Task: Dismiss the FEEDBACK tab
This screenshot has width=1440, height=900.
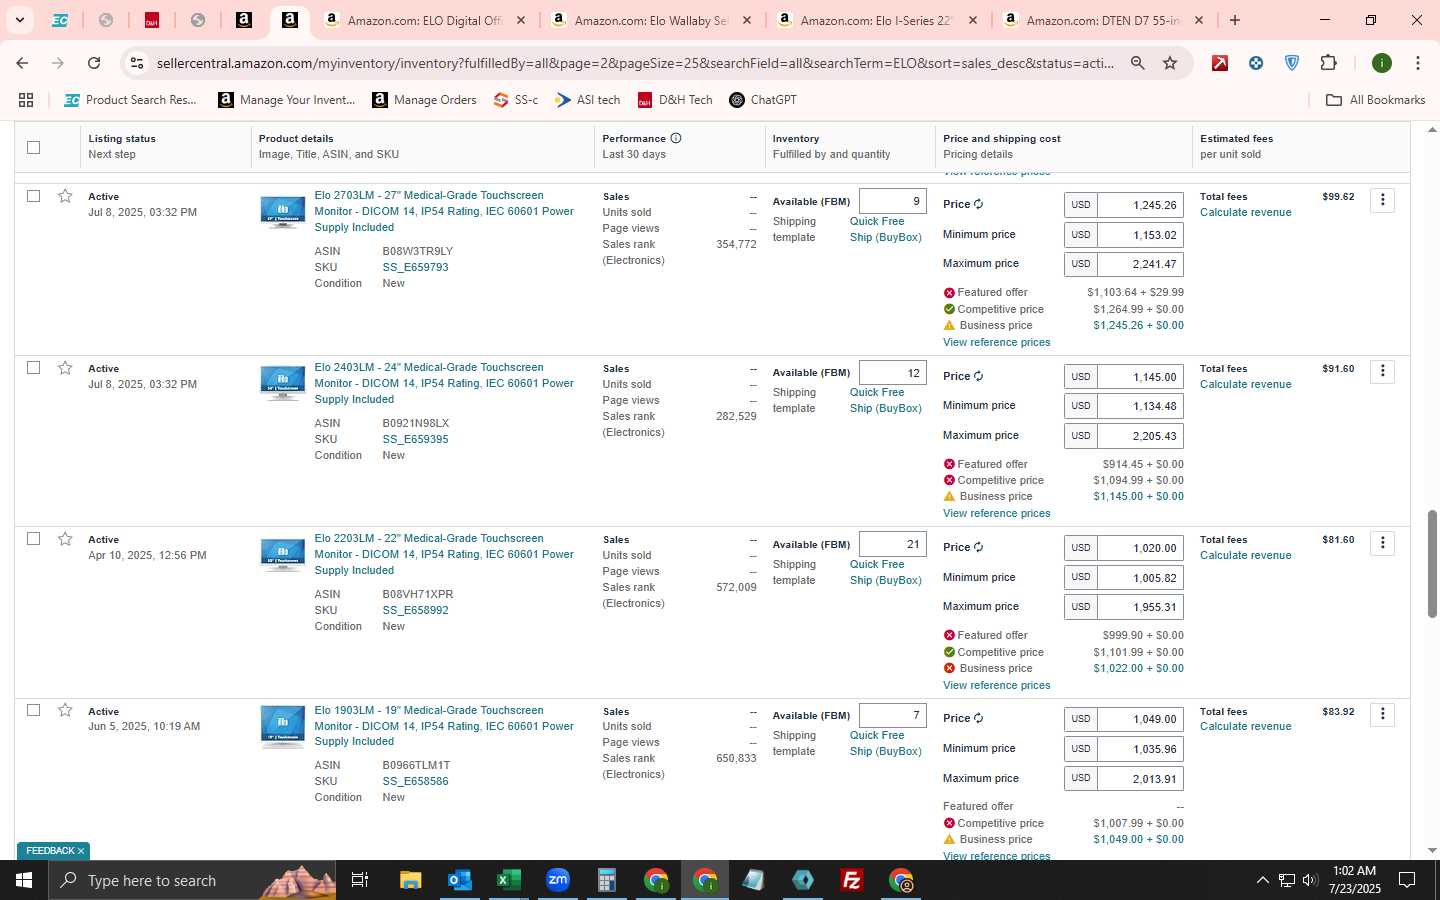Action: tap(81, 851)
